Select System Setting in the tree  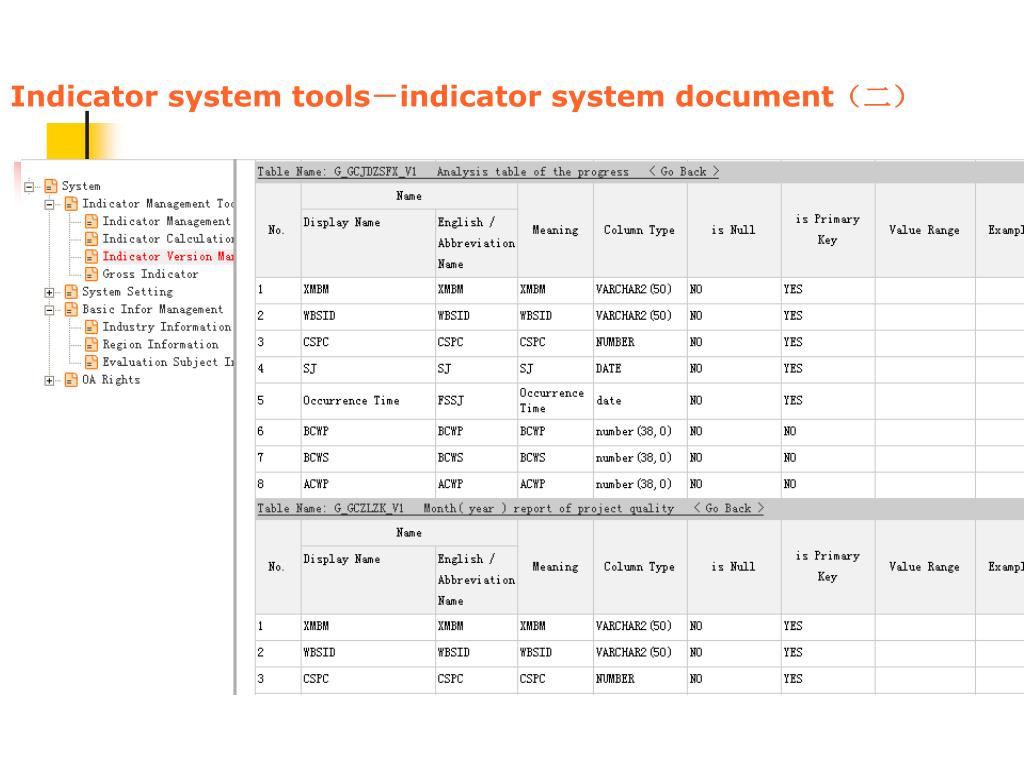pos(127,292)
